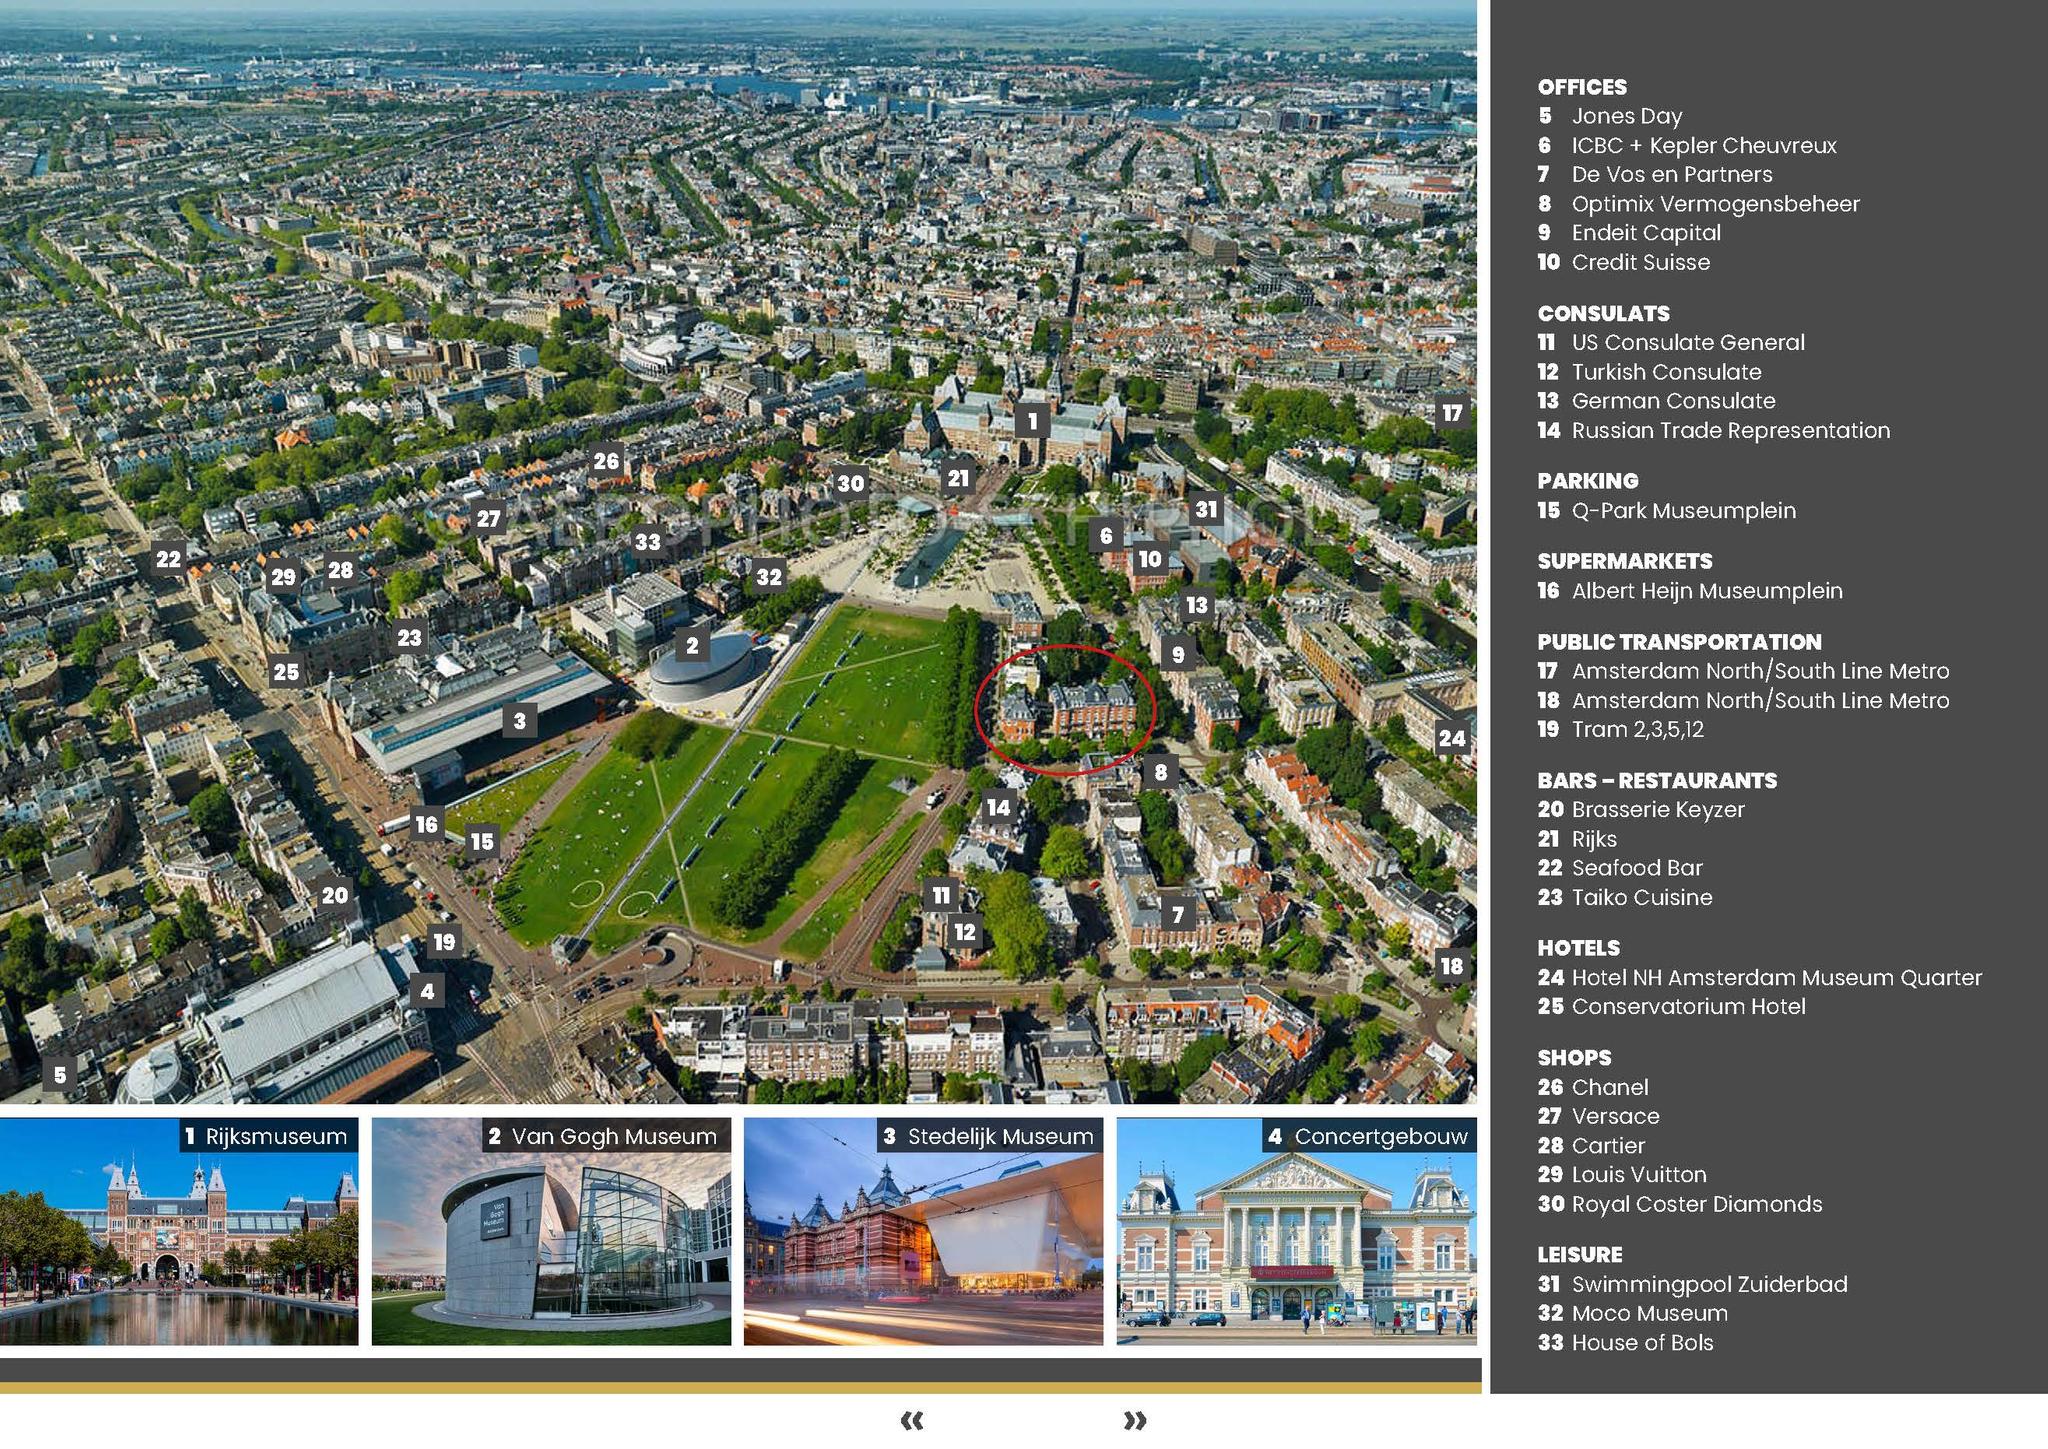Click the PUBLIC TRANSPORTATION section heading

pyautogui.click(x=1680, y=642)
